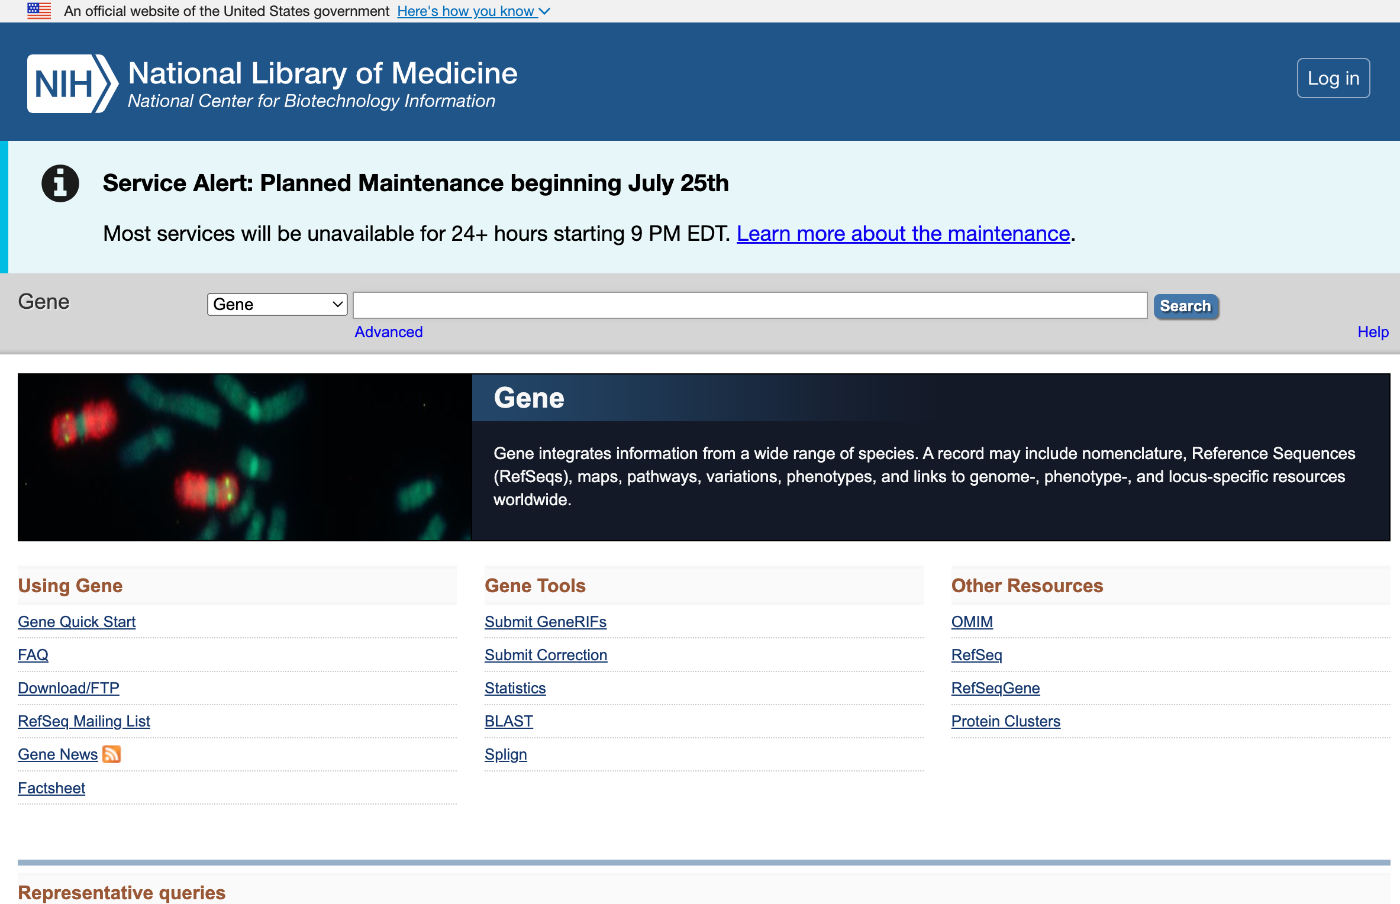The height and width of the screenshot is (904, 1400).
Task: Click the 'Using Gene' section heading
Action: click(70, 586)
